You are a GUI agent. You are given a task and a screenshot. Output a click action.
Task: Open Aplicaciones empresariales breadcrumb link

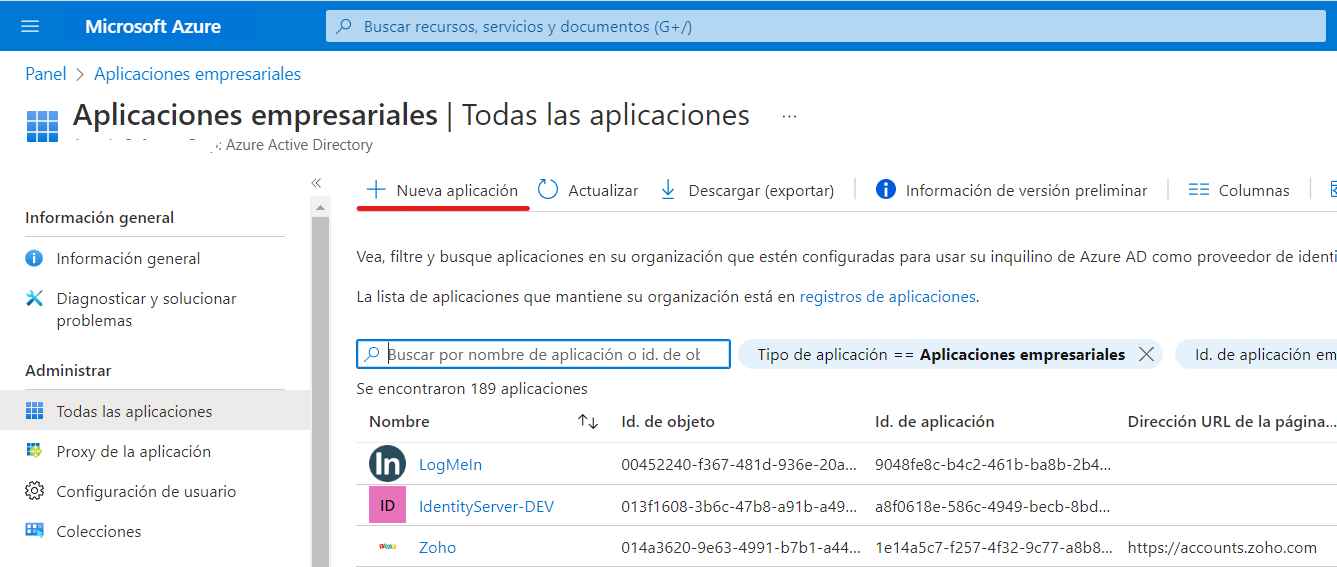197,74
